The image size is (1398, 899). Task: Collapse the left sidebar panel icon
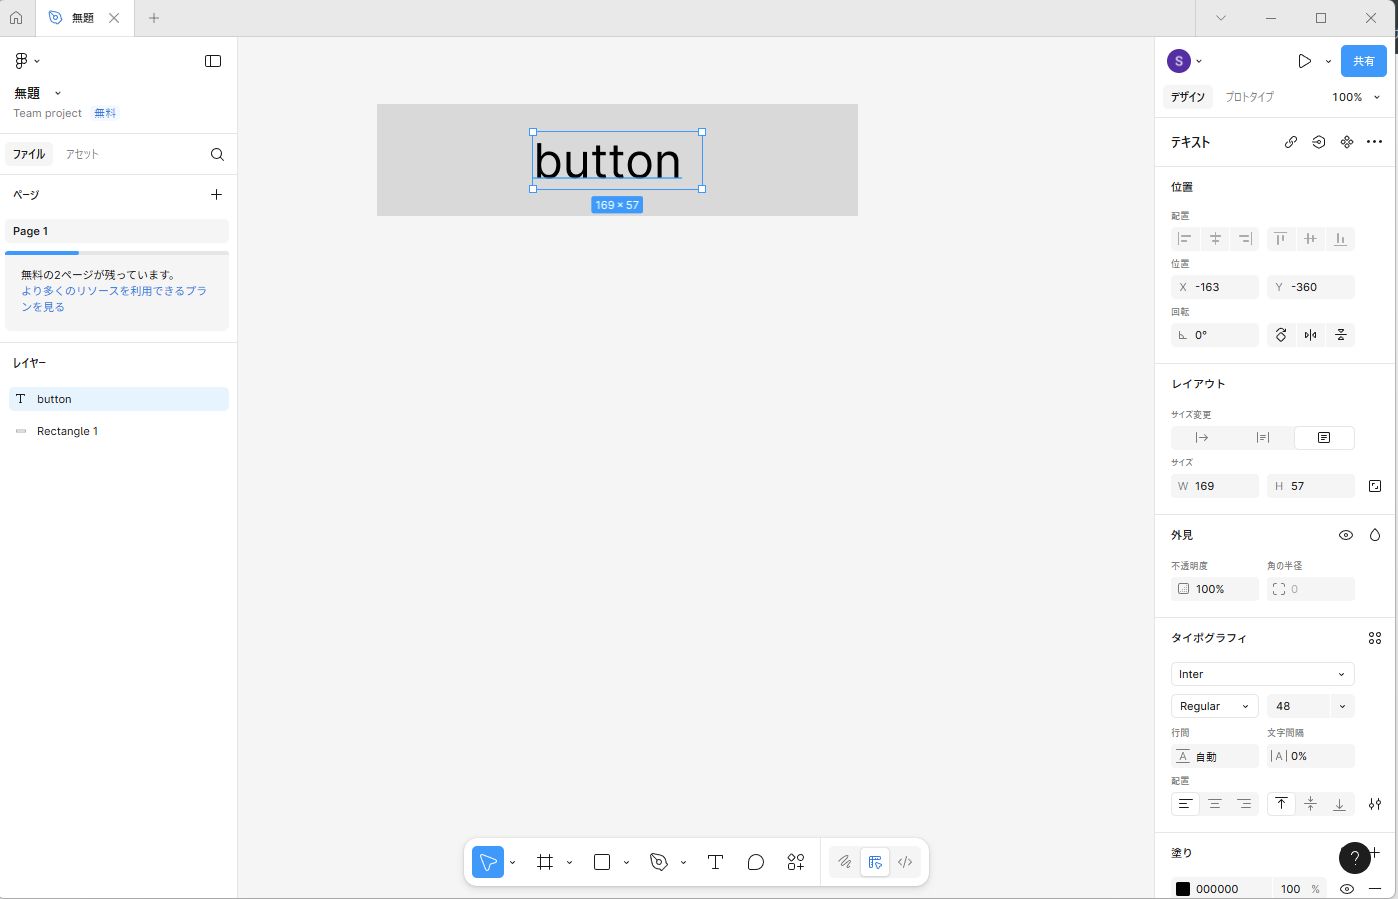(x=213, y=61)
